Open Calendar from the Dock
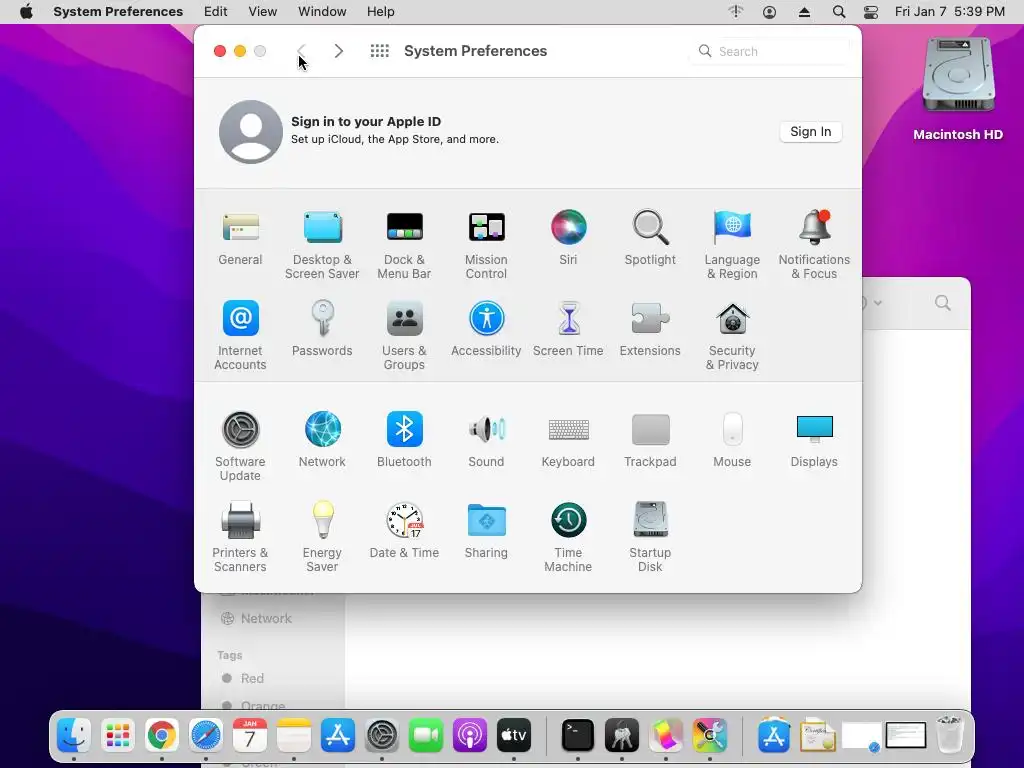 [249, 735]
